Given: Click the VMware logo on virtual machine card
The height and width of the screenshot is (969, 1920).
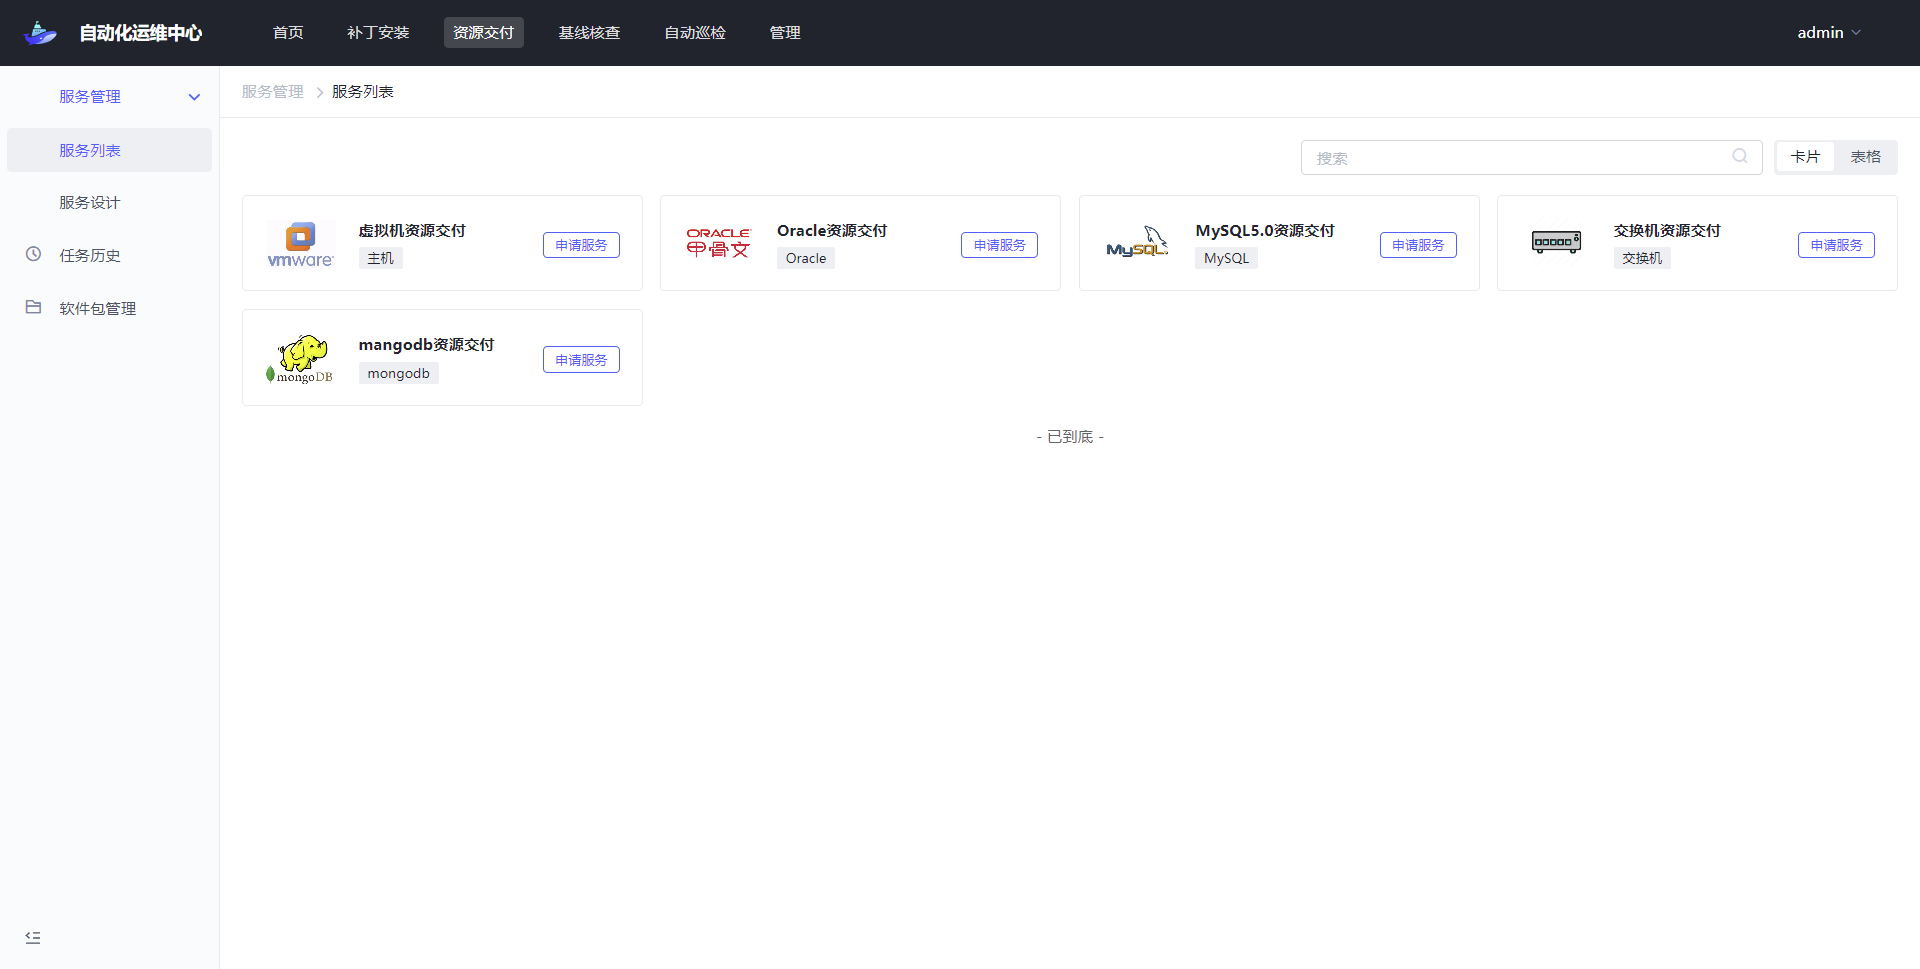Looking at the screenshot, I should click(x=300, y=244).
